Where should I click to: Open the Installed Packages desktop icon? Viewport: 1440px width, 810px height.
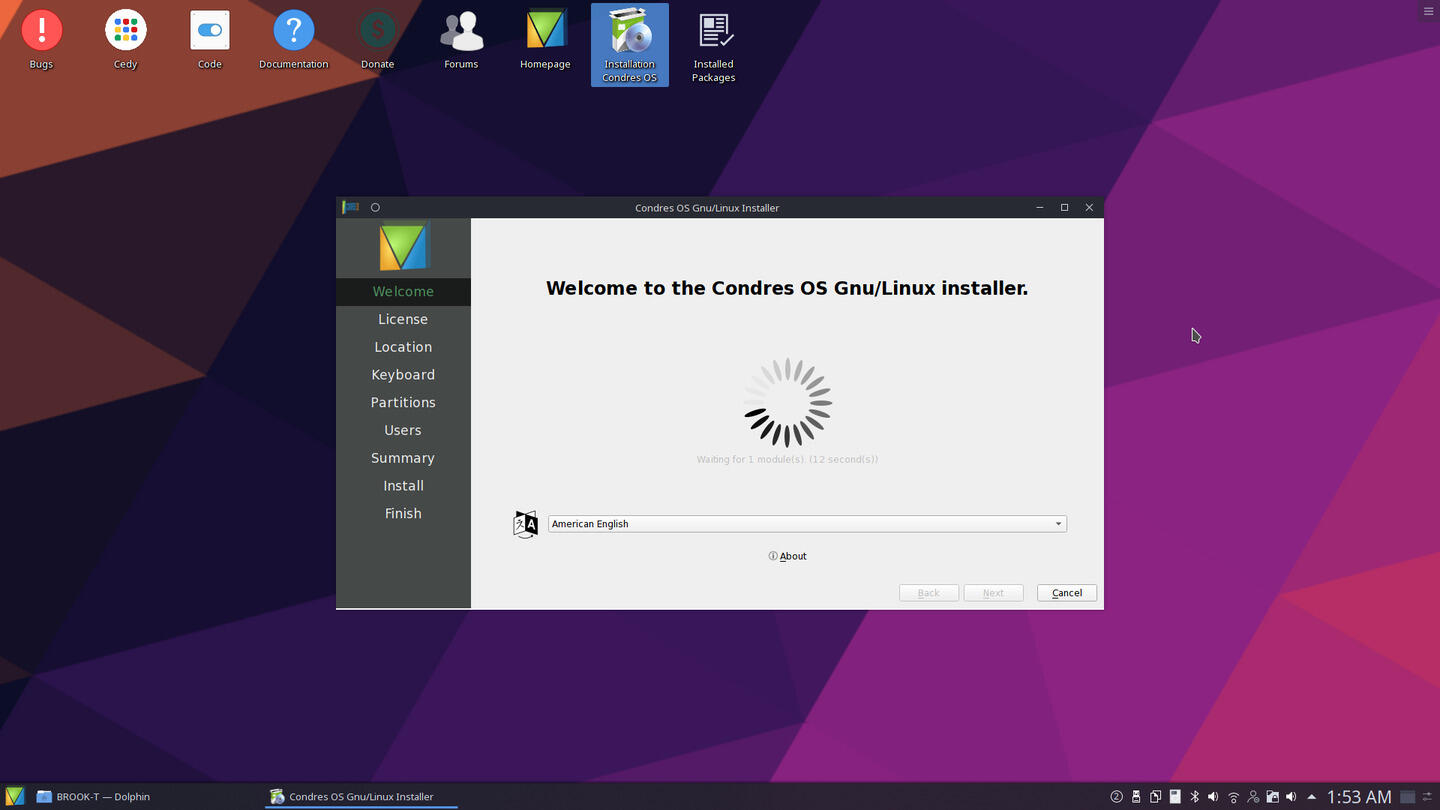[x=713, y=45]
